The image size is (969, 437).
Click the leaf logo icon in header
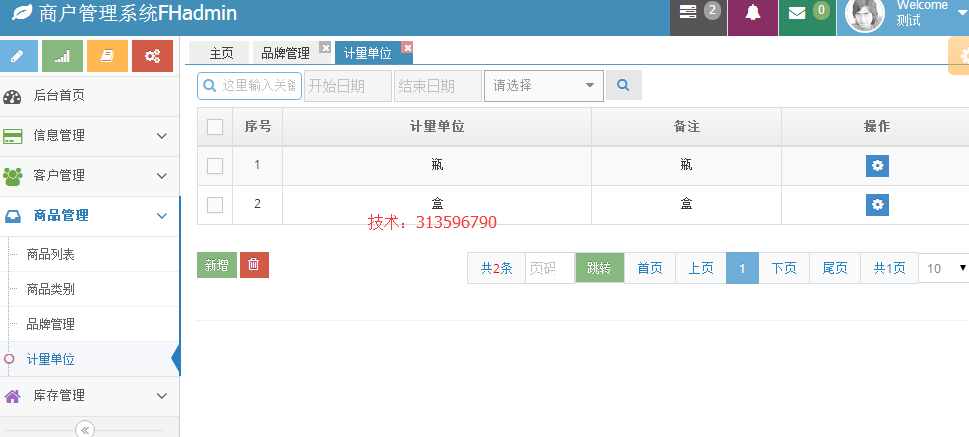coord(22,12)
